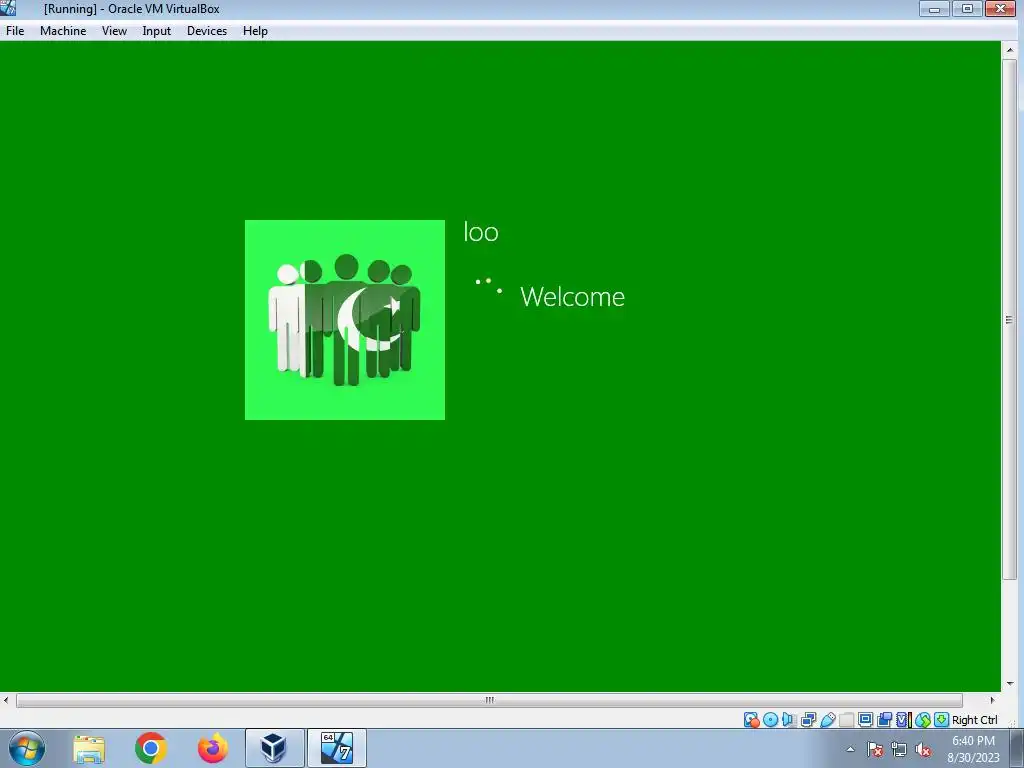The width and height of the screenshot is (1024, 768).
Task: Click the keyboard capture green arrow icon
Action: (x=941, y=720)
